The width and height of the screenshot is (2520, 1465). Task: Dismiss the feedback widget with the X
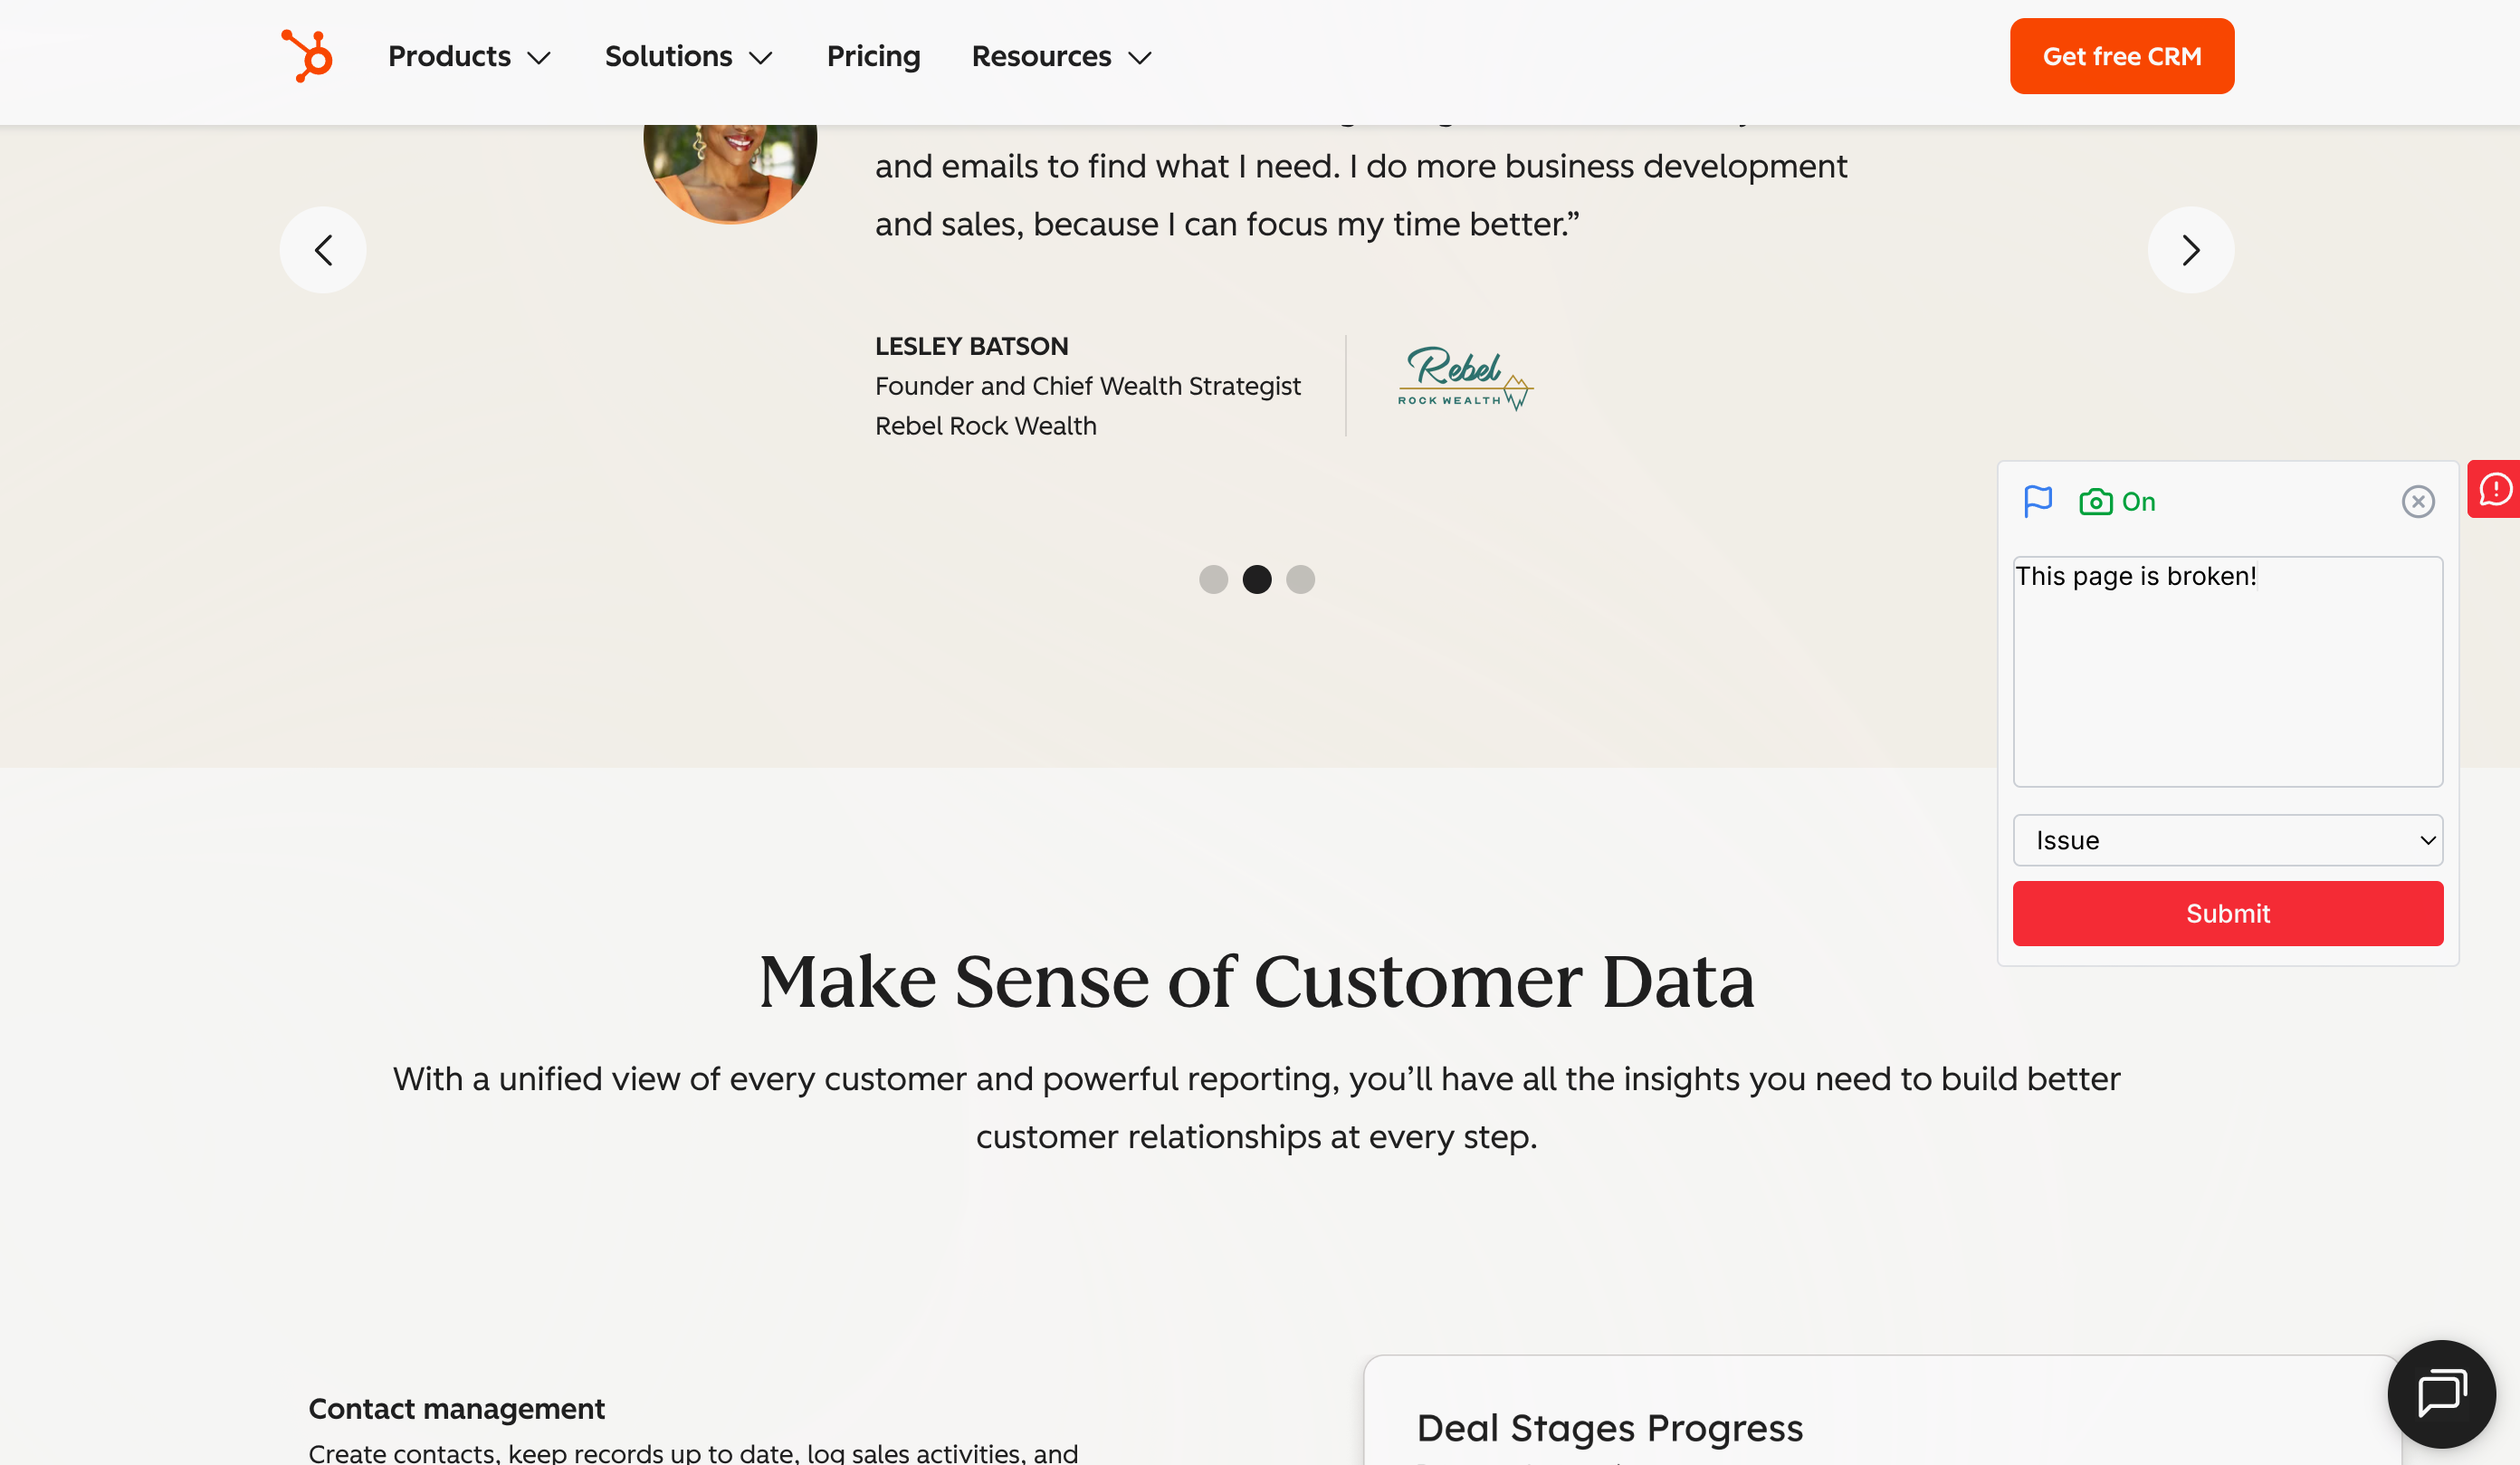coord(2418,501)
